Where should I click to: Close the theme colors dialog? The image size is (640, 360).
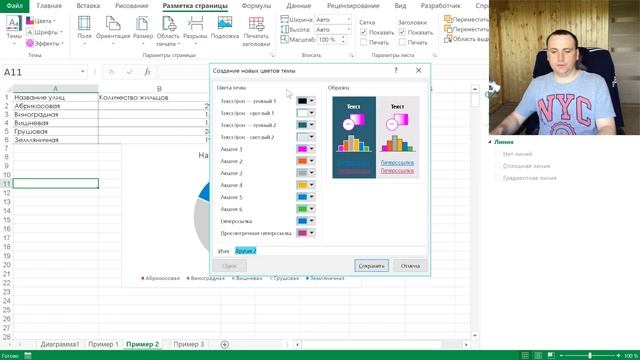coord(418,70)
